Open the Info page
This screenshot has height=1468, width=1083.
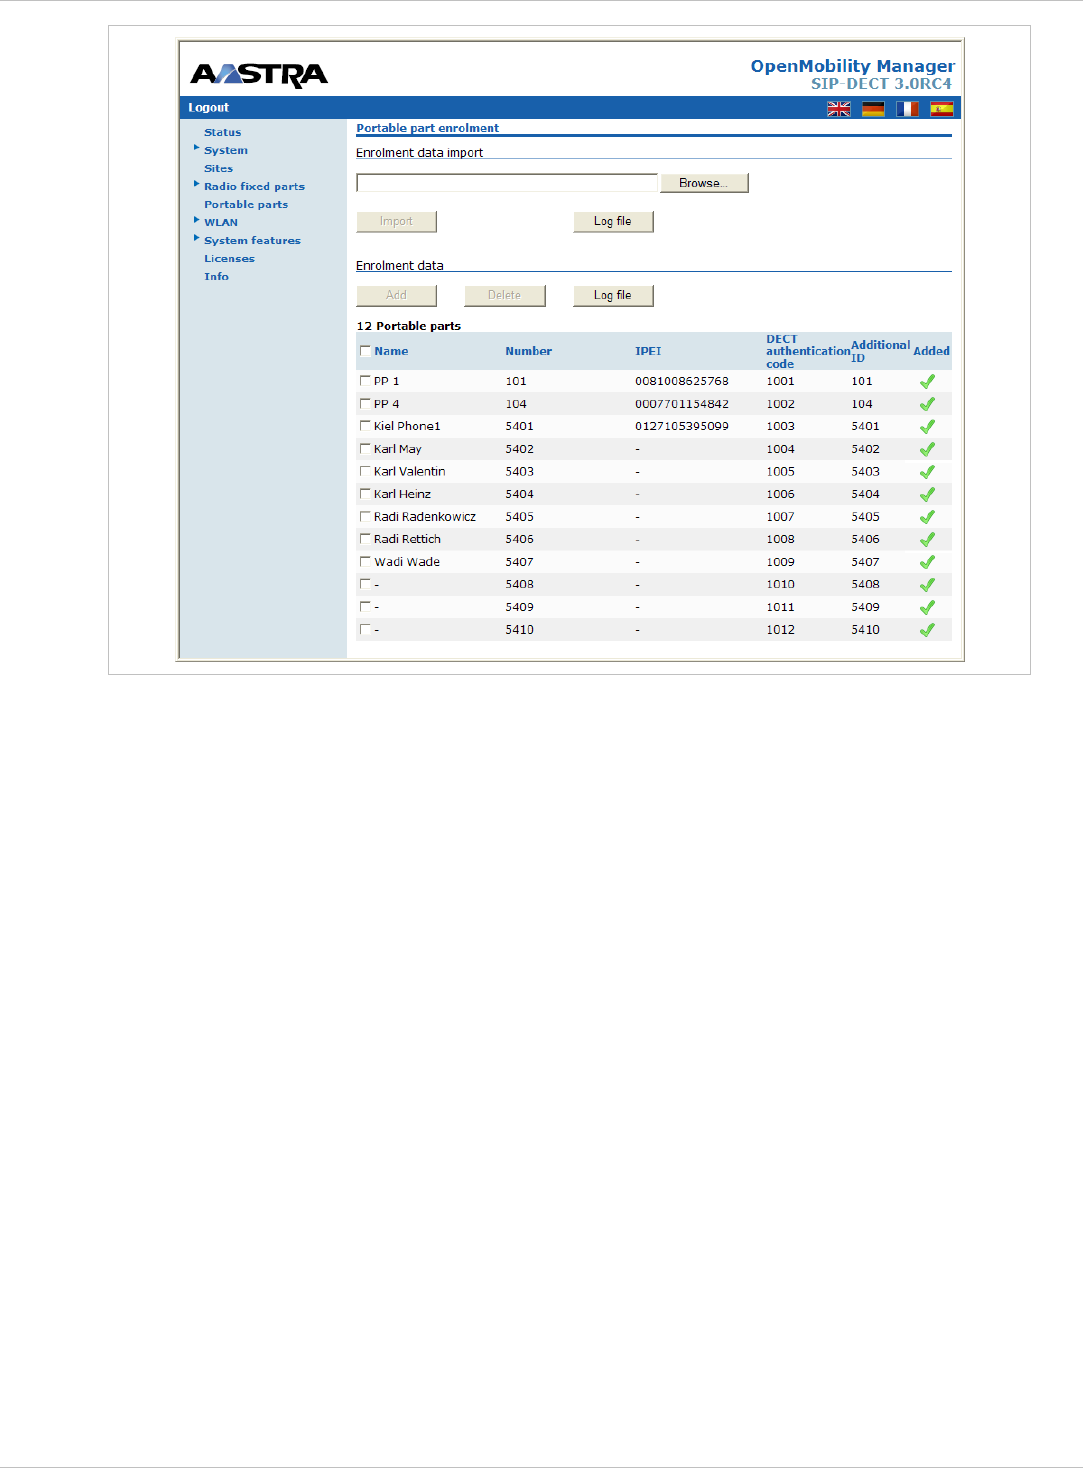[216, 276]
